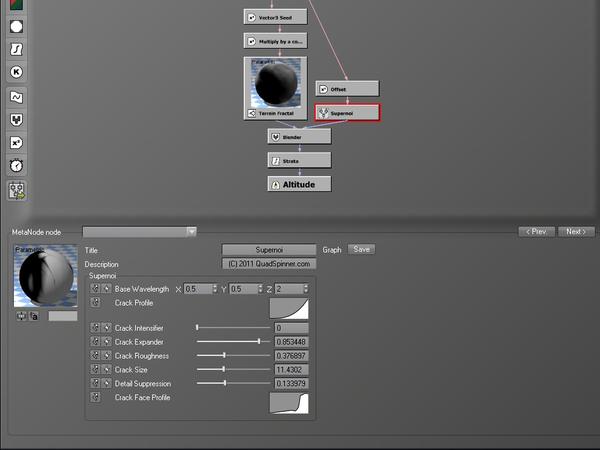Edit the Title field containing Supernoi
The width and height of the screenshot is (600, 450).
point(269,250)
